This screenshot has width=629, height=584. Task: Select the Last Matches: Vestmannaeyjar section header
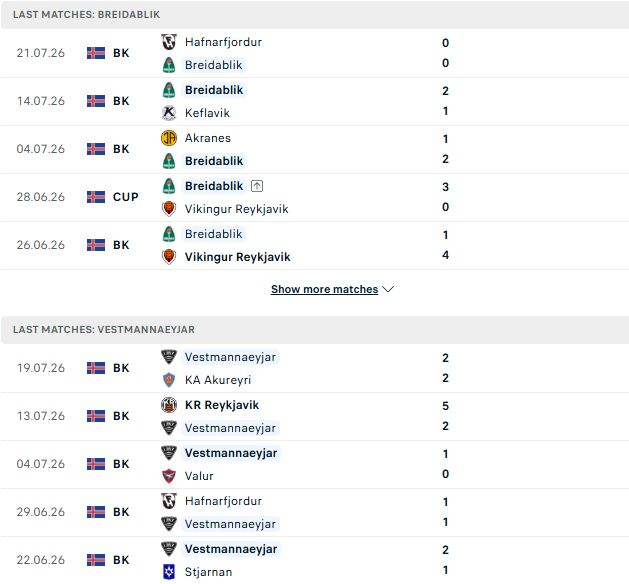tap(314, 329)
